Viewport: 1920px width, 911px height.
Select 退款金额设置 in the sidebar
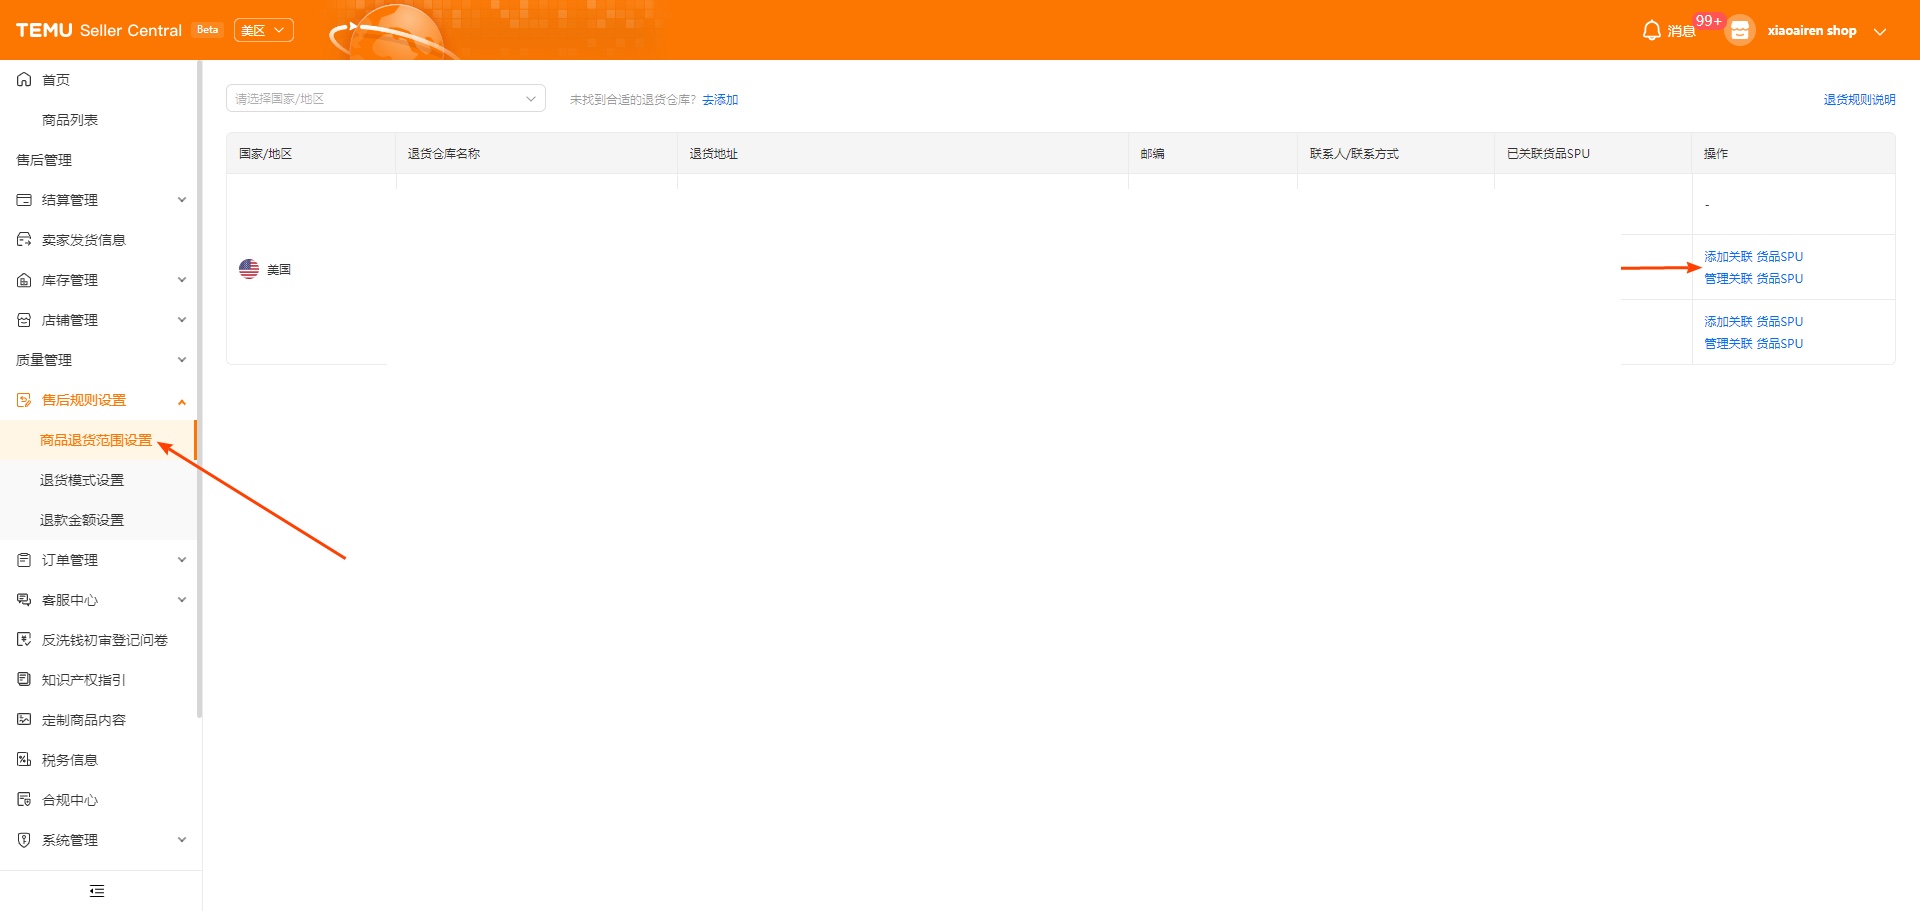[82, 520]
